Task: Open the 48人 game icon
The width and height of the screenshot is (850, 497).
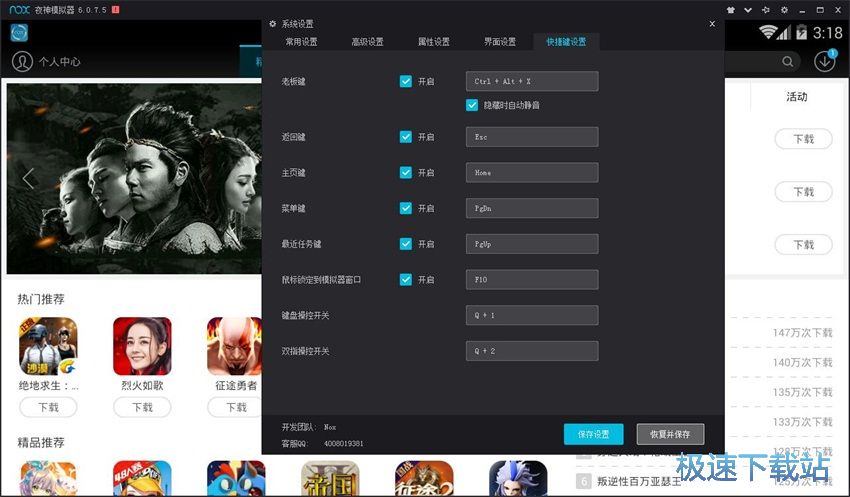Action: pyautogui.click(x=142, y=479)
